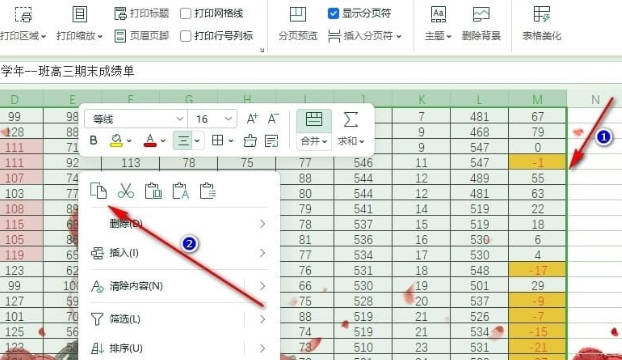Image resolution: width=622 pixels, height=360 pixels.
Task: Enable the 打印网格线 checkbox
Action: coord(185,13)
